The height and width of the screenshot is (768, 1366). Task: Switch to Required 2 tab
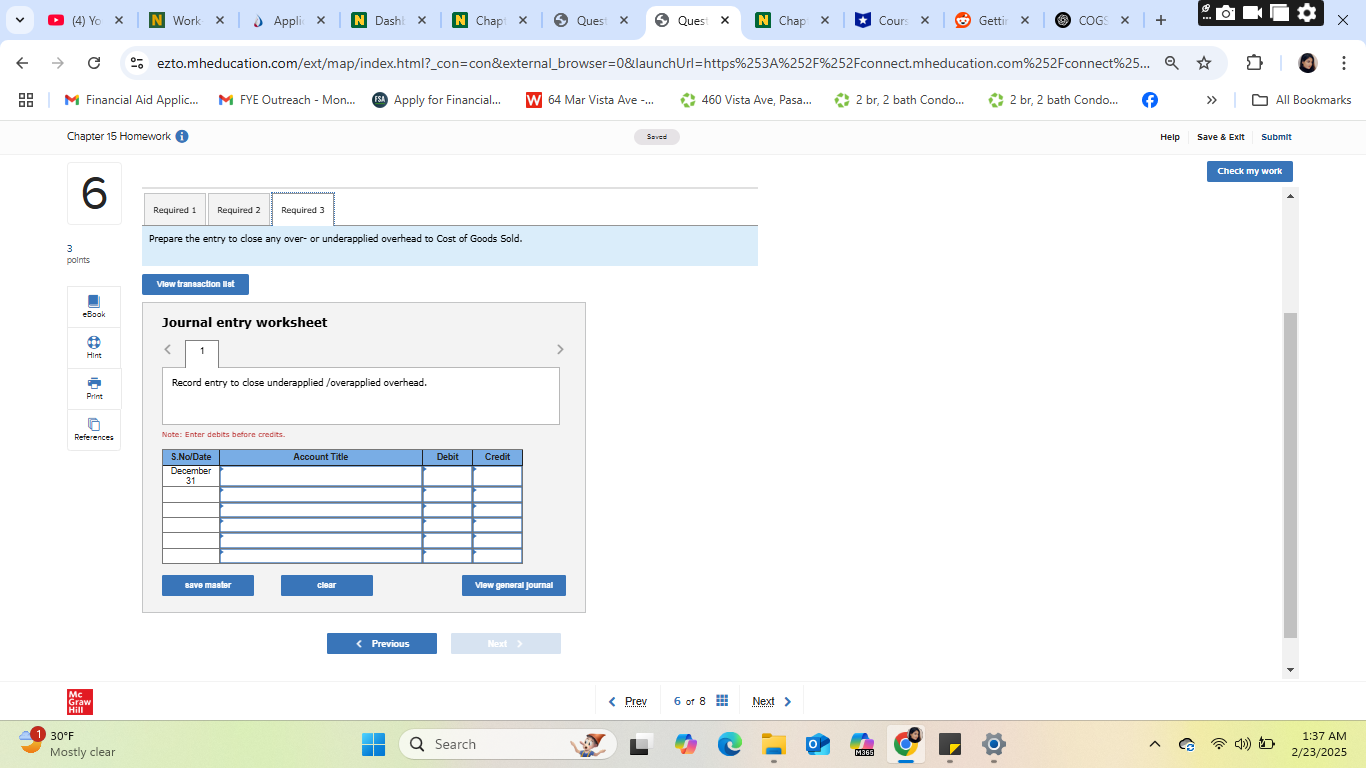[239, 210]
